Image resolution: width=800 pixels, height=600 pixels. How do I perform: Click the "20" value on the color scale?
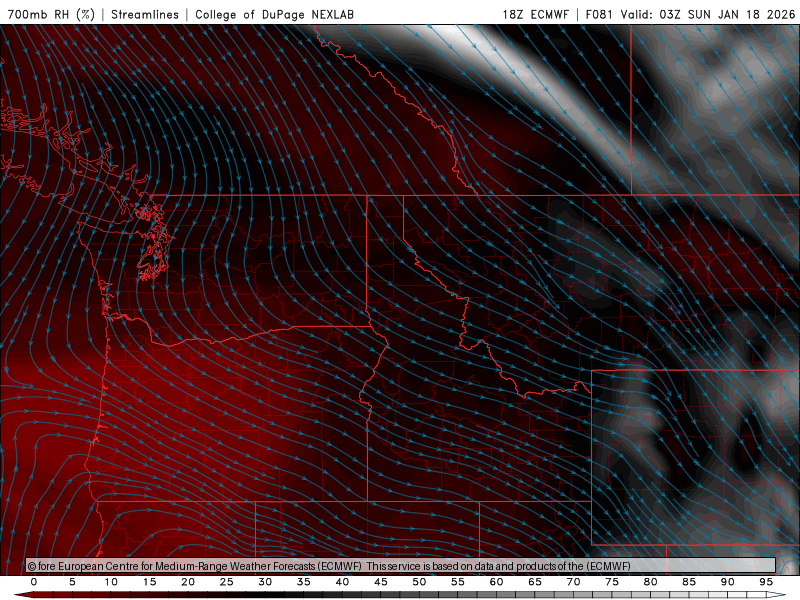point(188,582)
